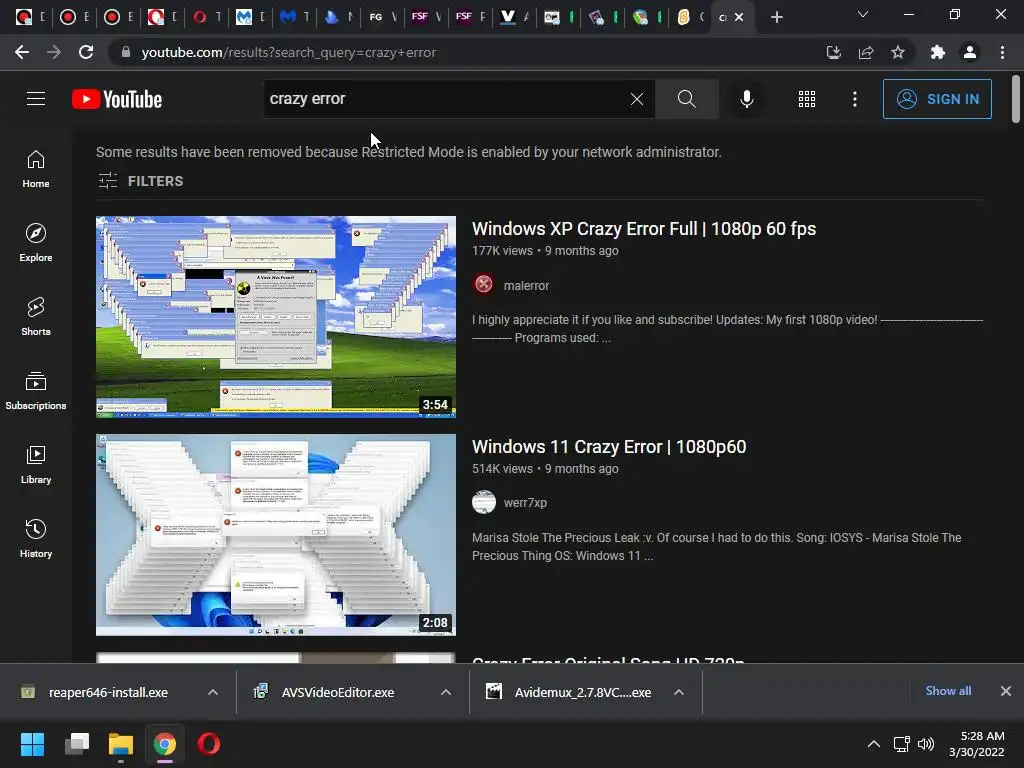Open YouTube settings three-dot menu

pyautogui.click(x=855, y=99)
